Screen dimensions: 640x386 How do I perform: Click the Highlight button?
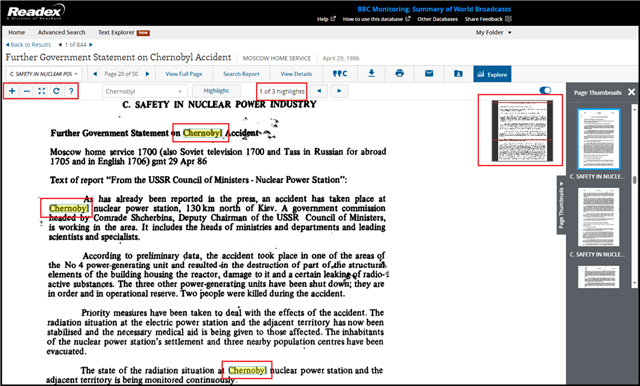point(216,91)
